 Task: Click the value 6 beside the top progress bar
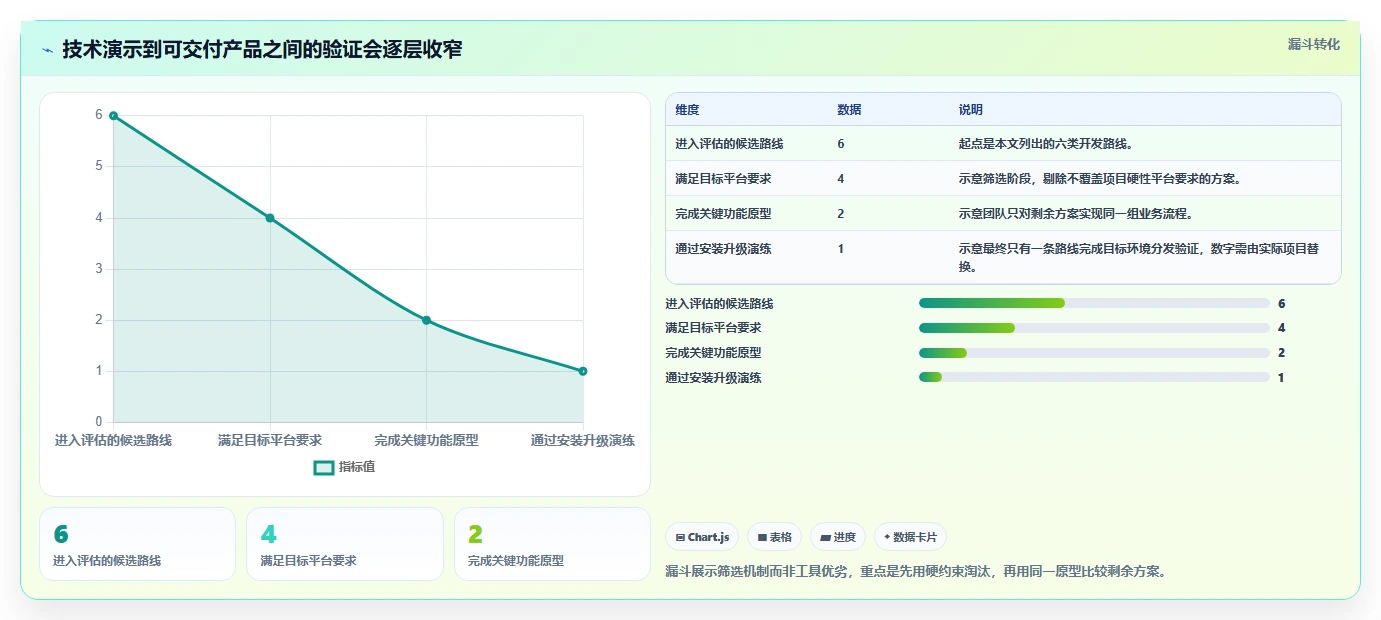[1281, 303]
